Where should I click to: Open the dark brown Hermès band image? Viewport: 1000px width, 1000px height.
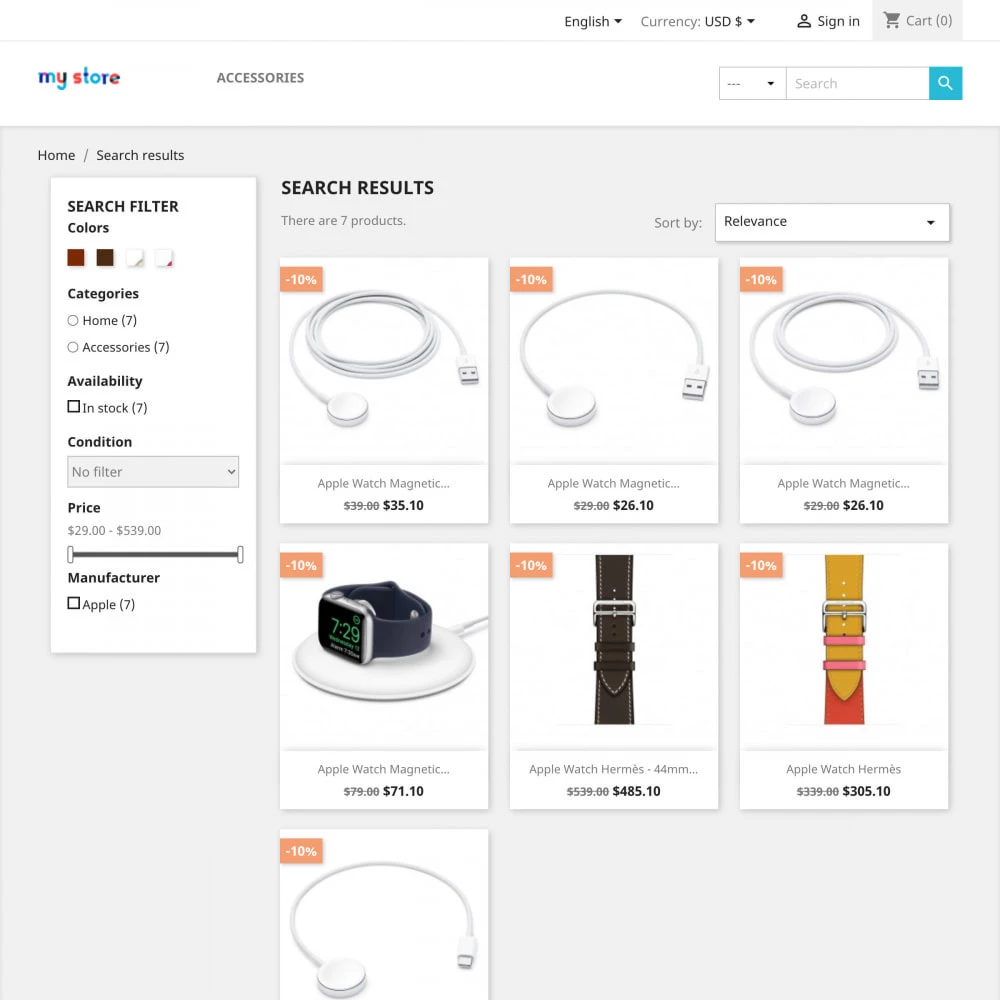(x=614, y=647)
